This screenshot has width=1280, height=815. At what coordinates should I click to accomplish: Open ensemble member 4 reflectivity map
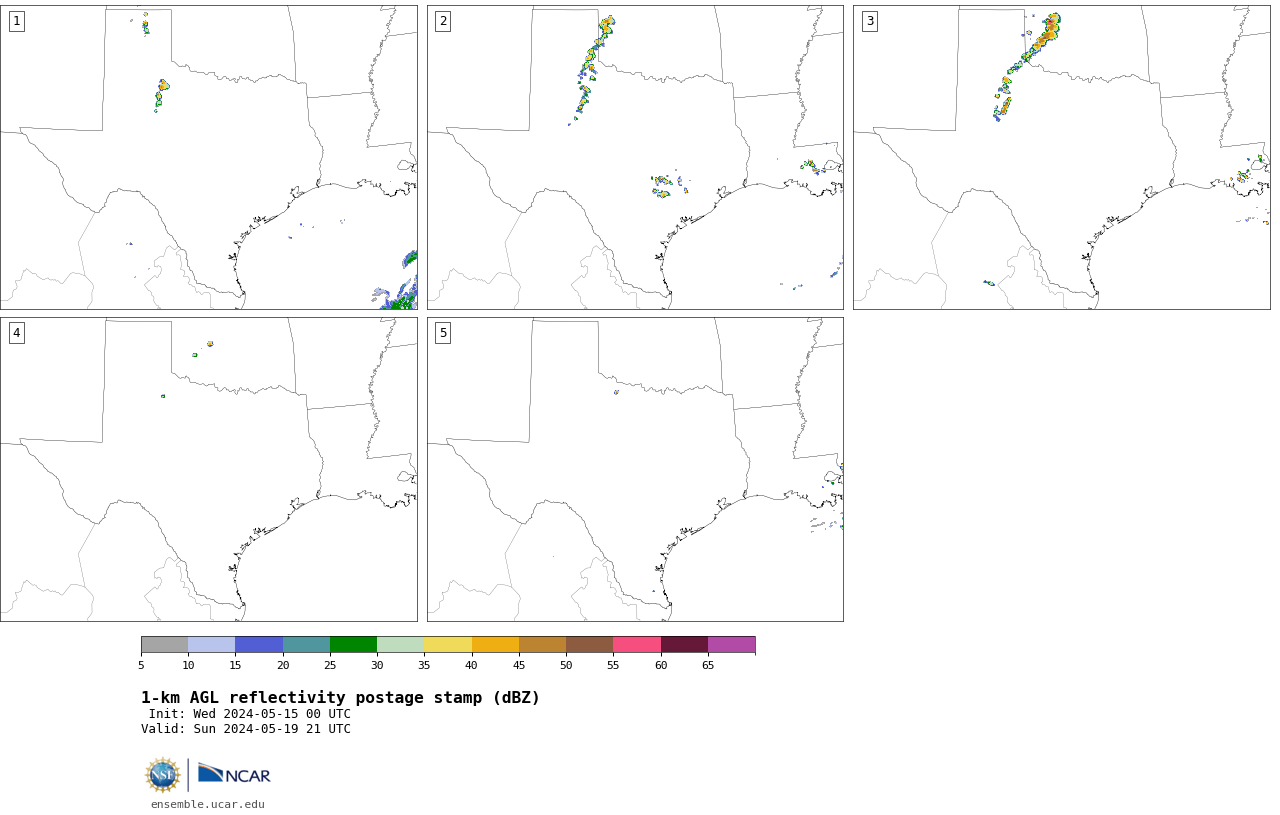coord(209,469)
